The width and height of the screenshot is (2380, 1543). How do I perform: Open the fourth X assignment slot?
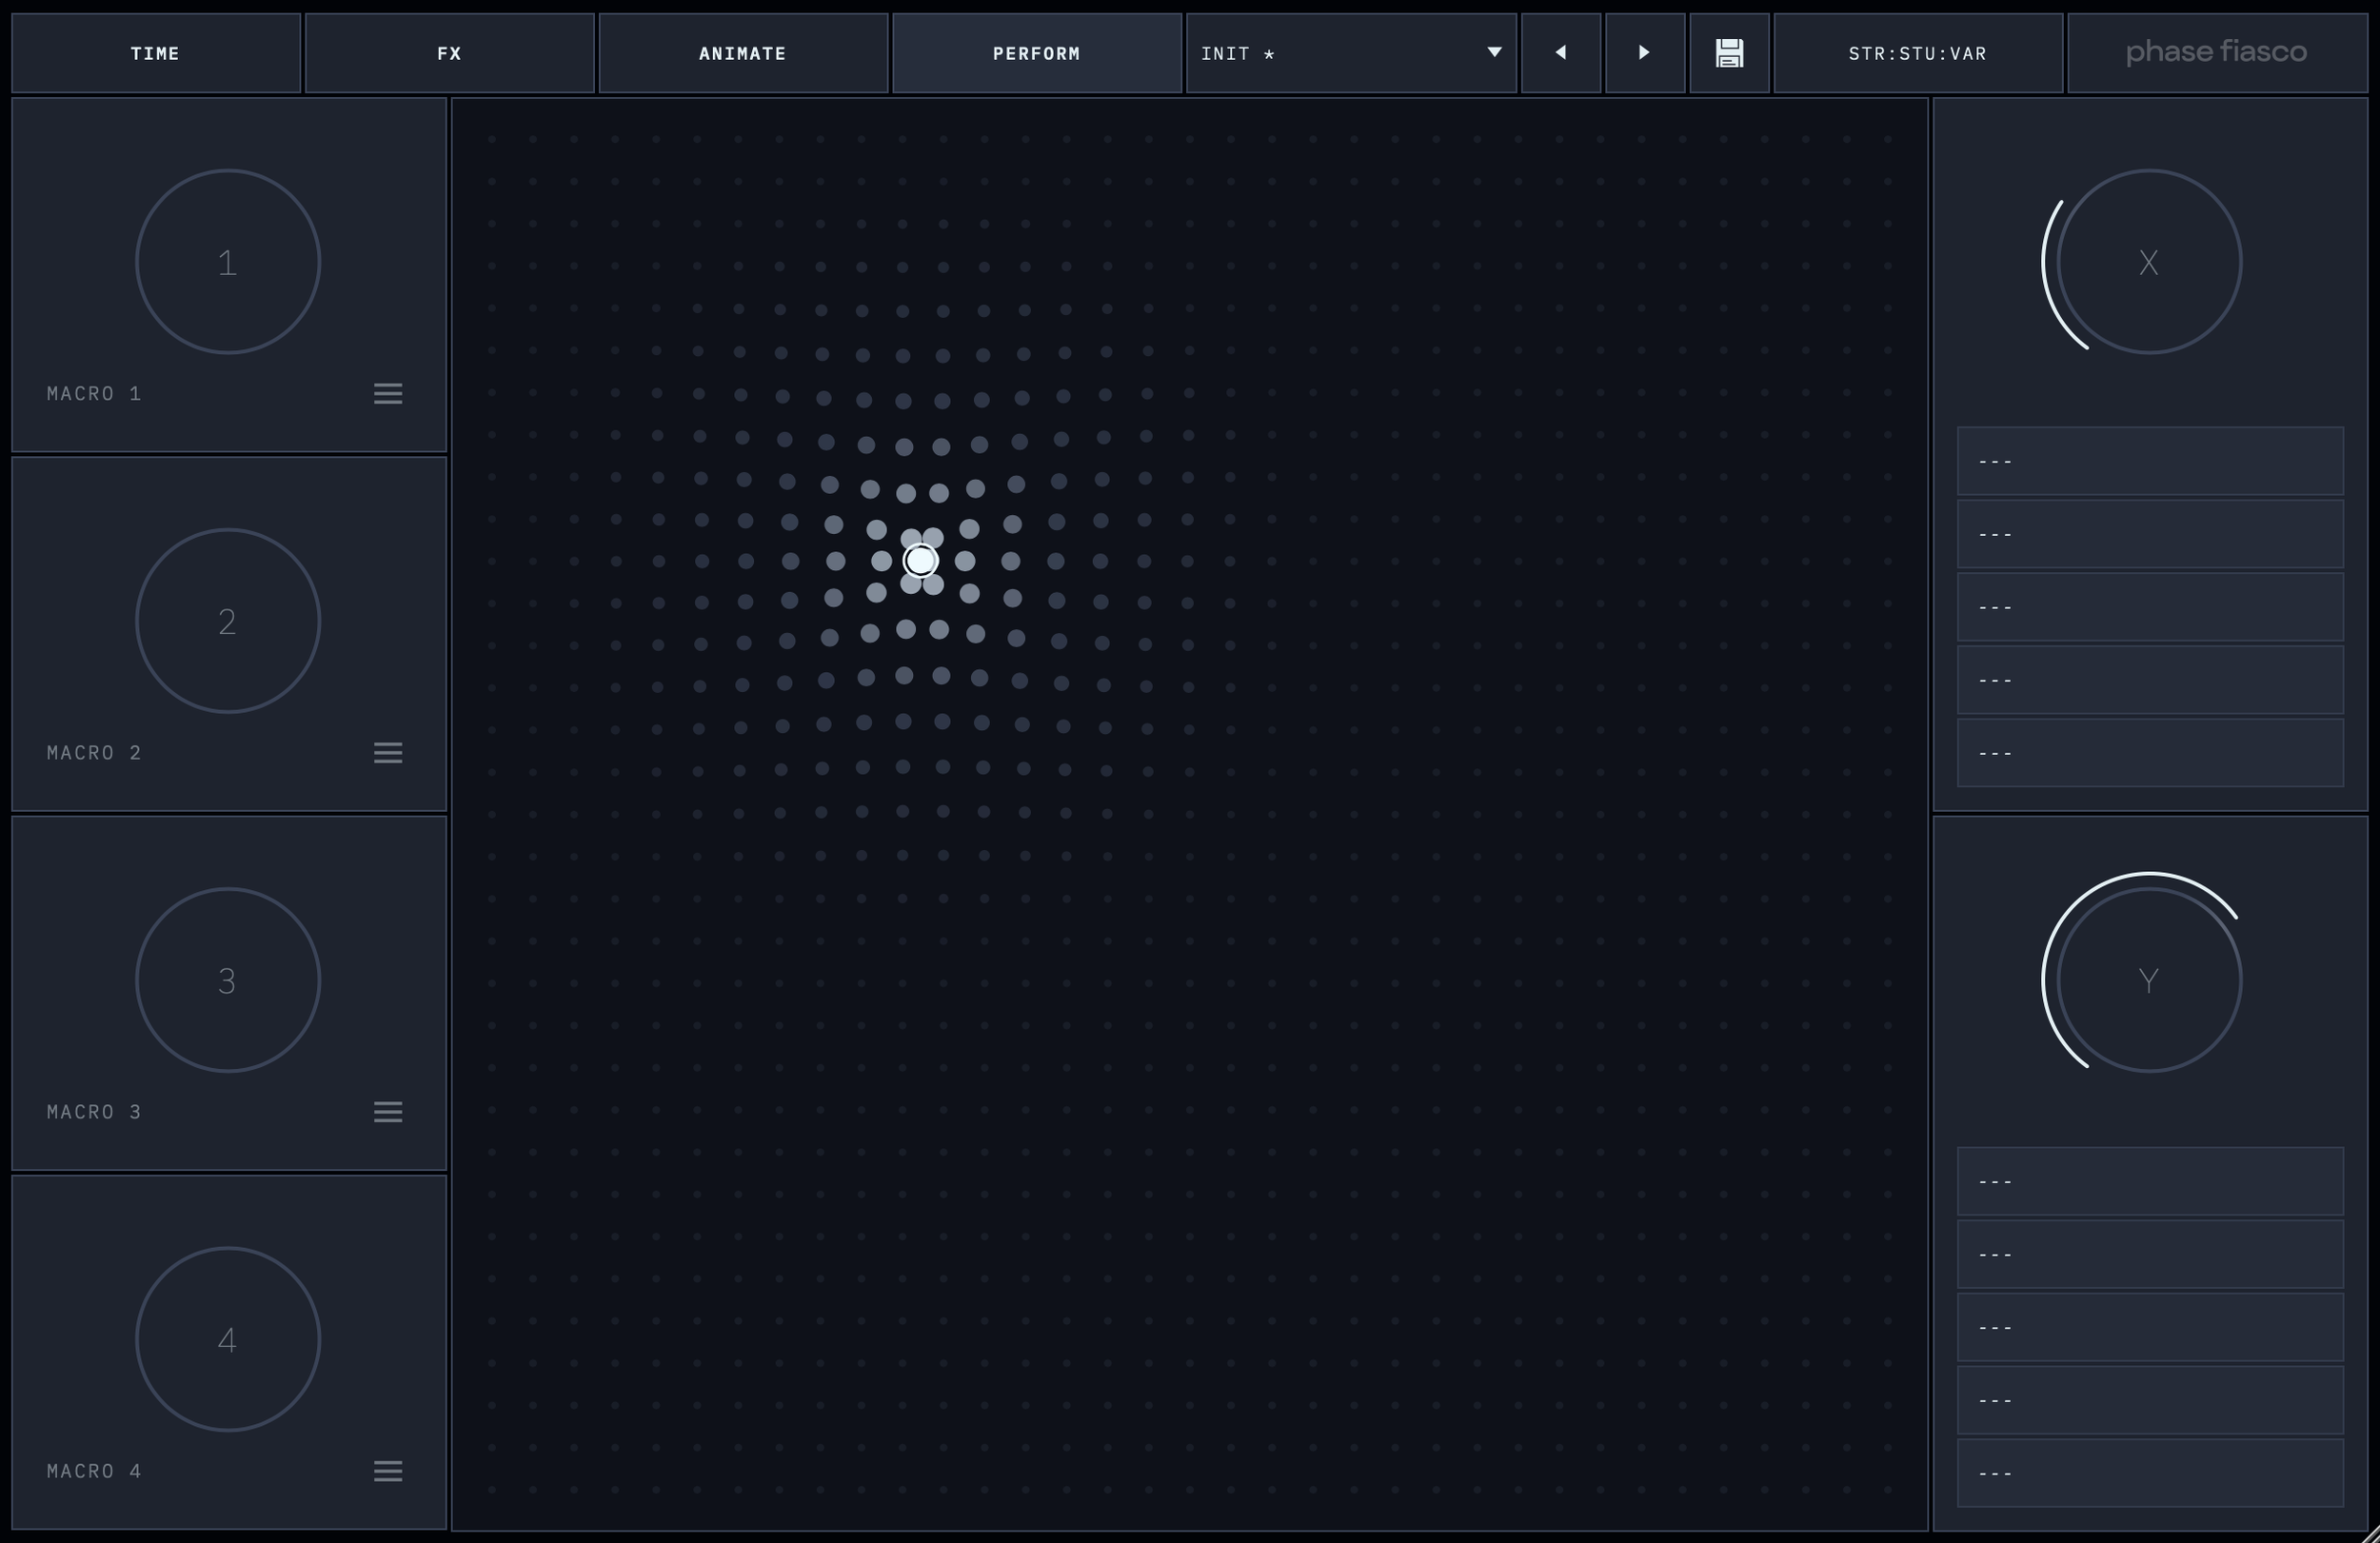[2150, 680]
